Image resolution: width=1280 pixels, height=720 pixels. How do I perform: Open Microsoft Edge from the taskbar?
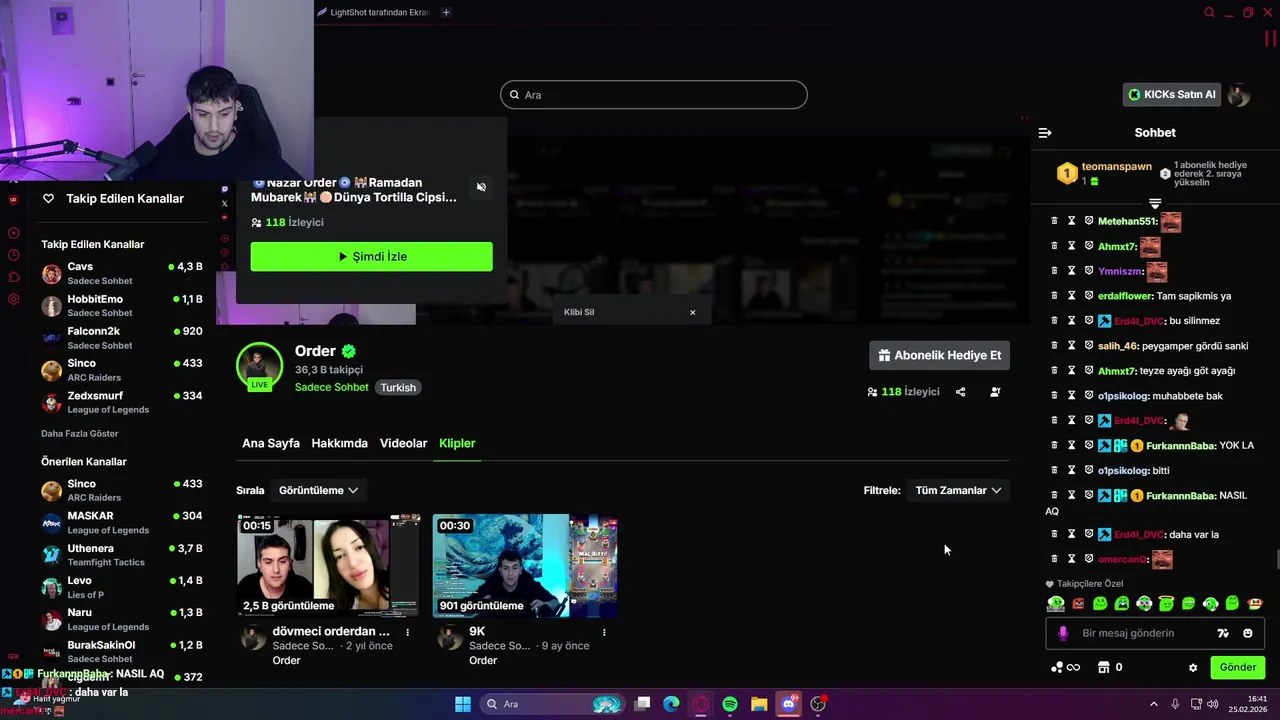click(x=672, y=704)
